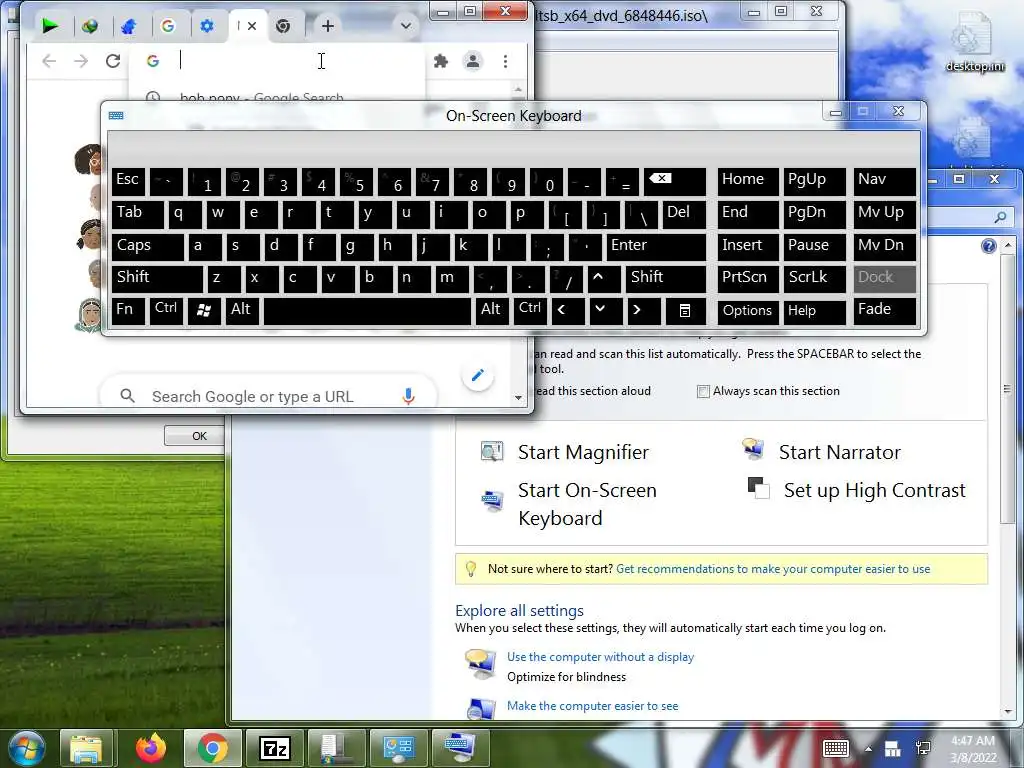Click Nav key on On-Screen Keyboard
The image size is (1024, 768).
click(x=885, y=182)
